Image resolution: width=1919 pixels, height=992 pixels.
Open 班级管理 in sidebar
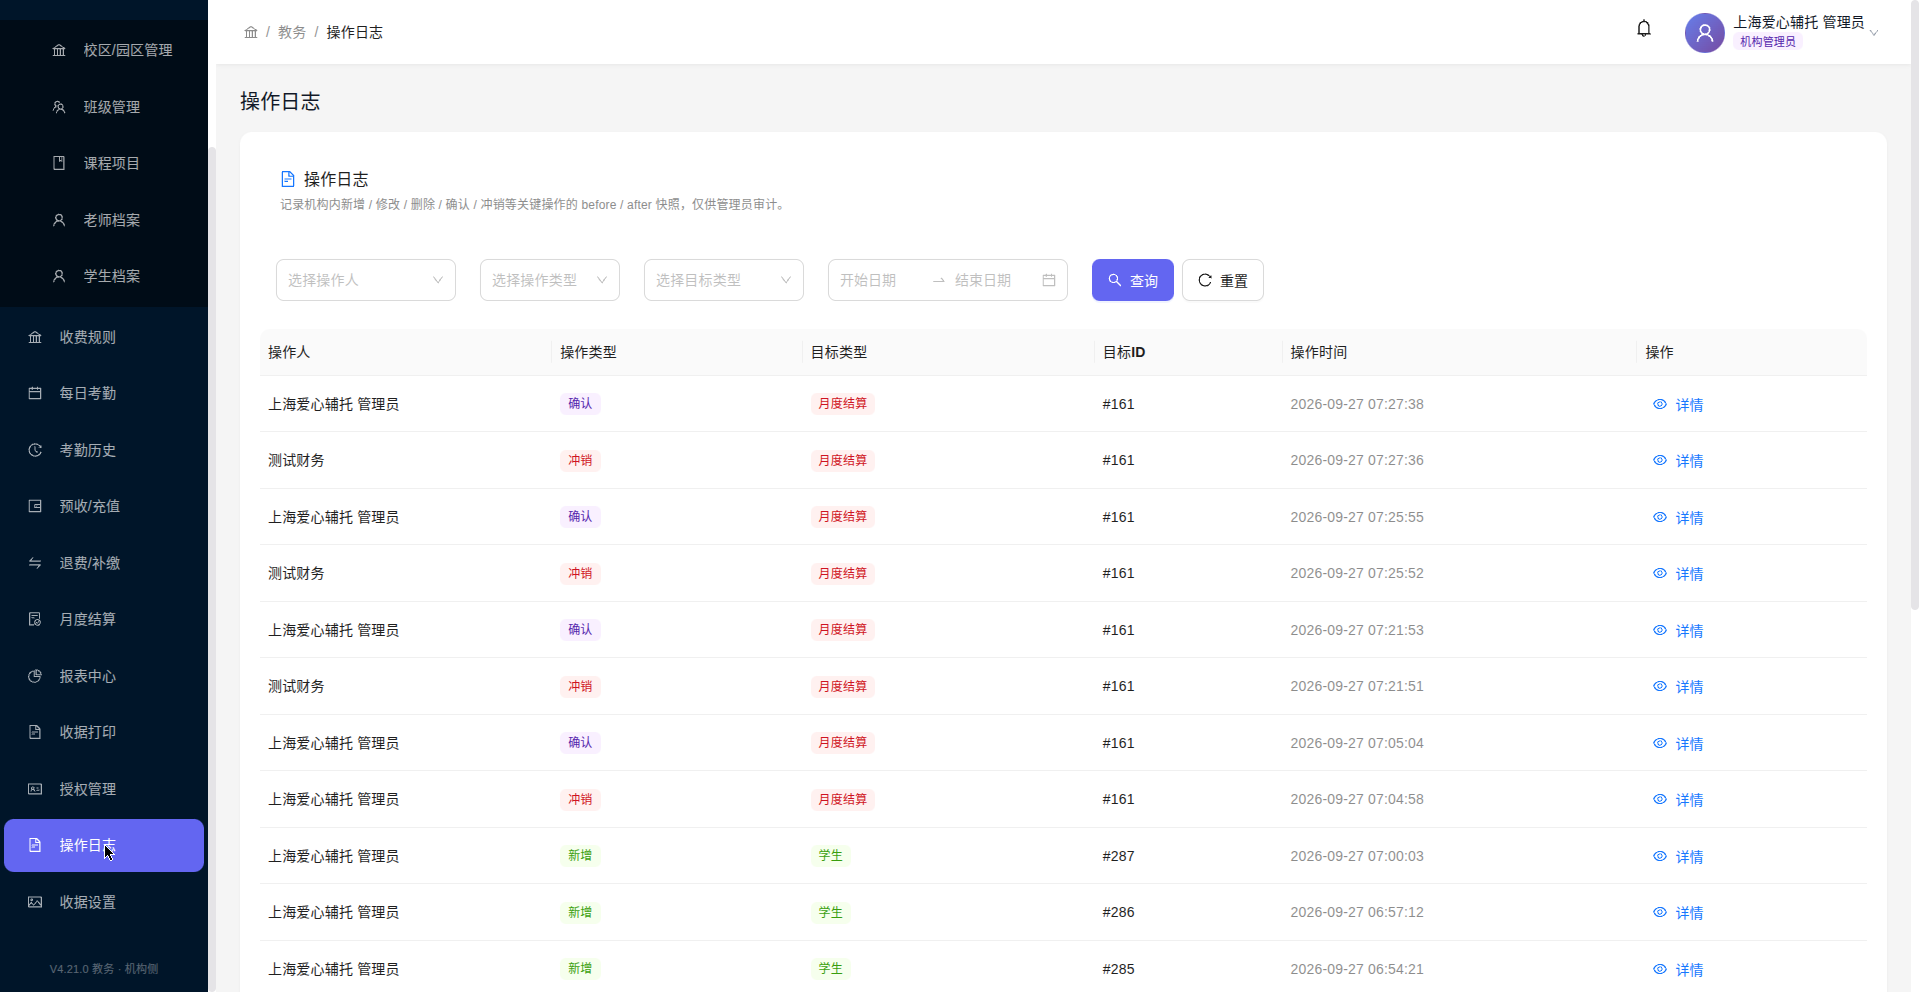click(104, 107)
